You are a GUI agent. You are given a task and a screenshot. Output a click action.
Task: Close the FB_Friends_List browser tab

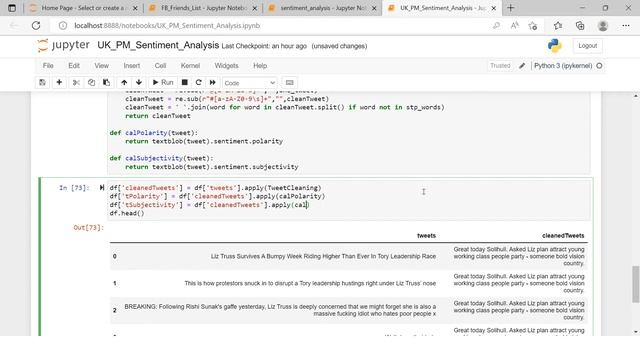pyautogui.click(x=255, y=8)
